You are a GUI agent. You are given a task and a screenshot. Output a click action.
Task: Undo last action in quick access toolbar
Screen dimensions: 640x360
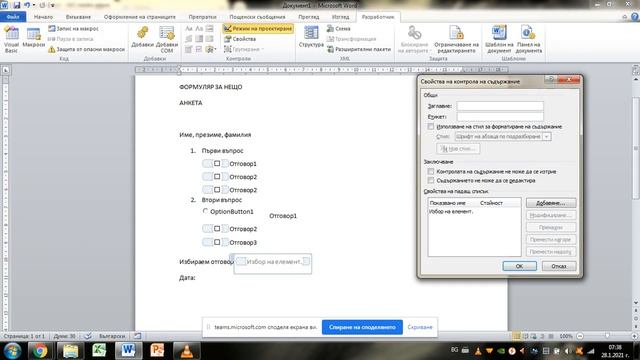pyautogui.click(x=27, y=5)
